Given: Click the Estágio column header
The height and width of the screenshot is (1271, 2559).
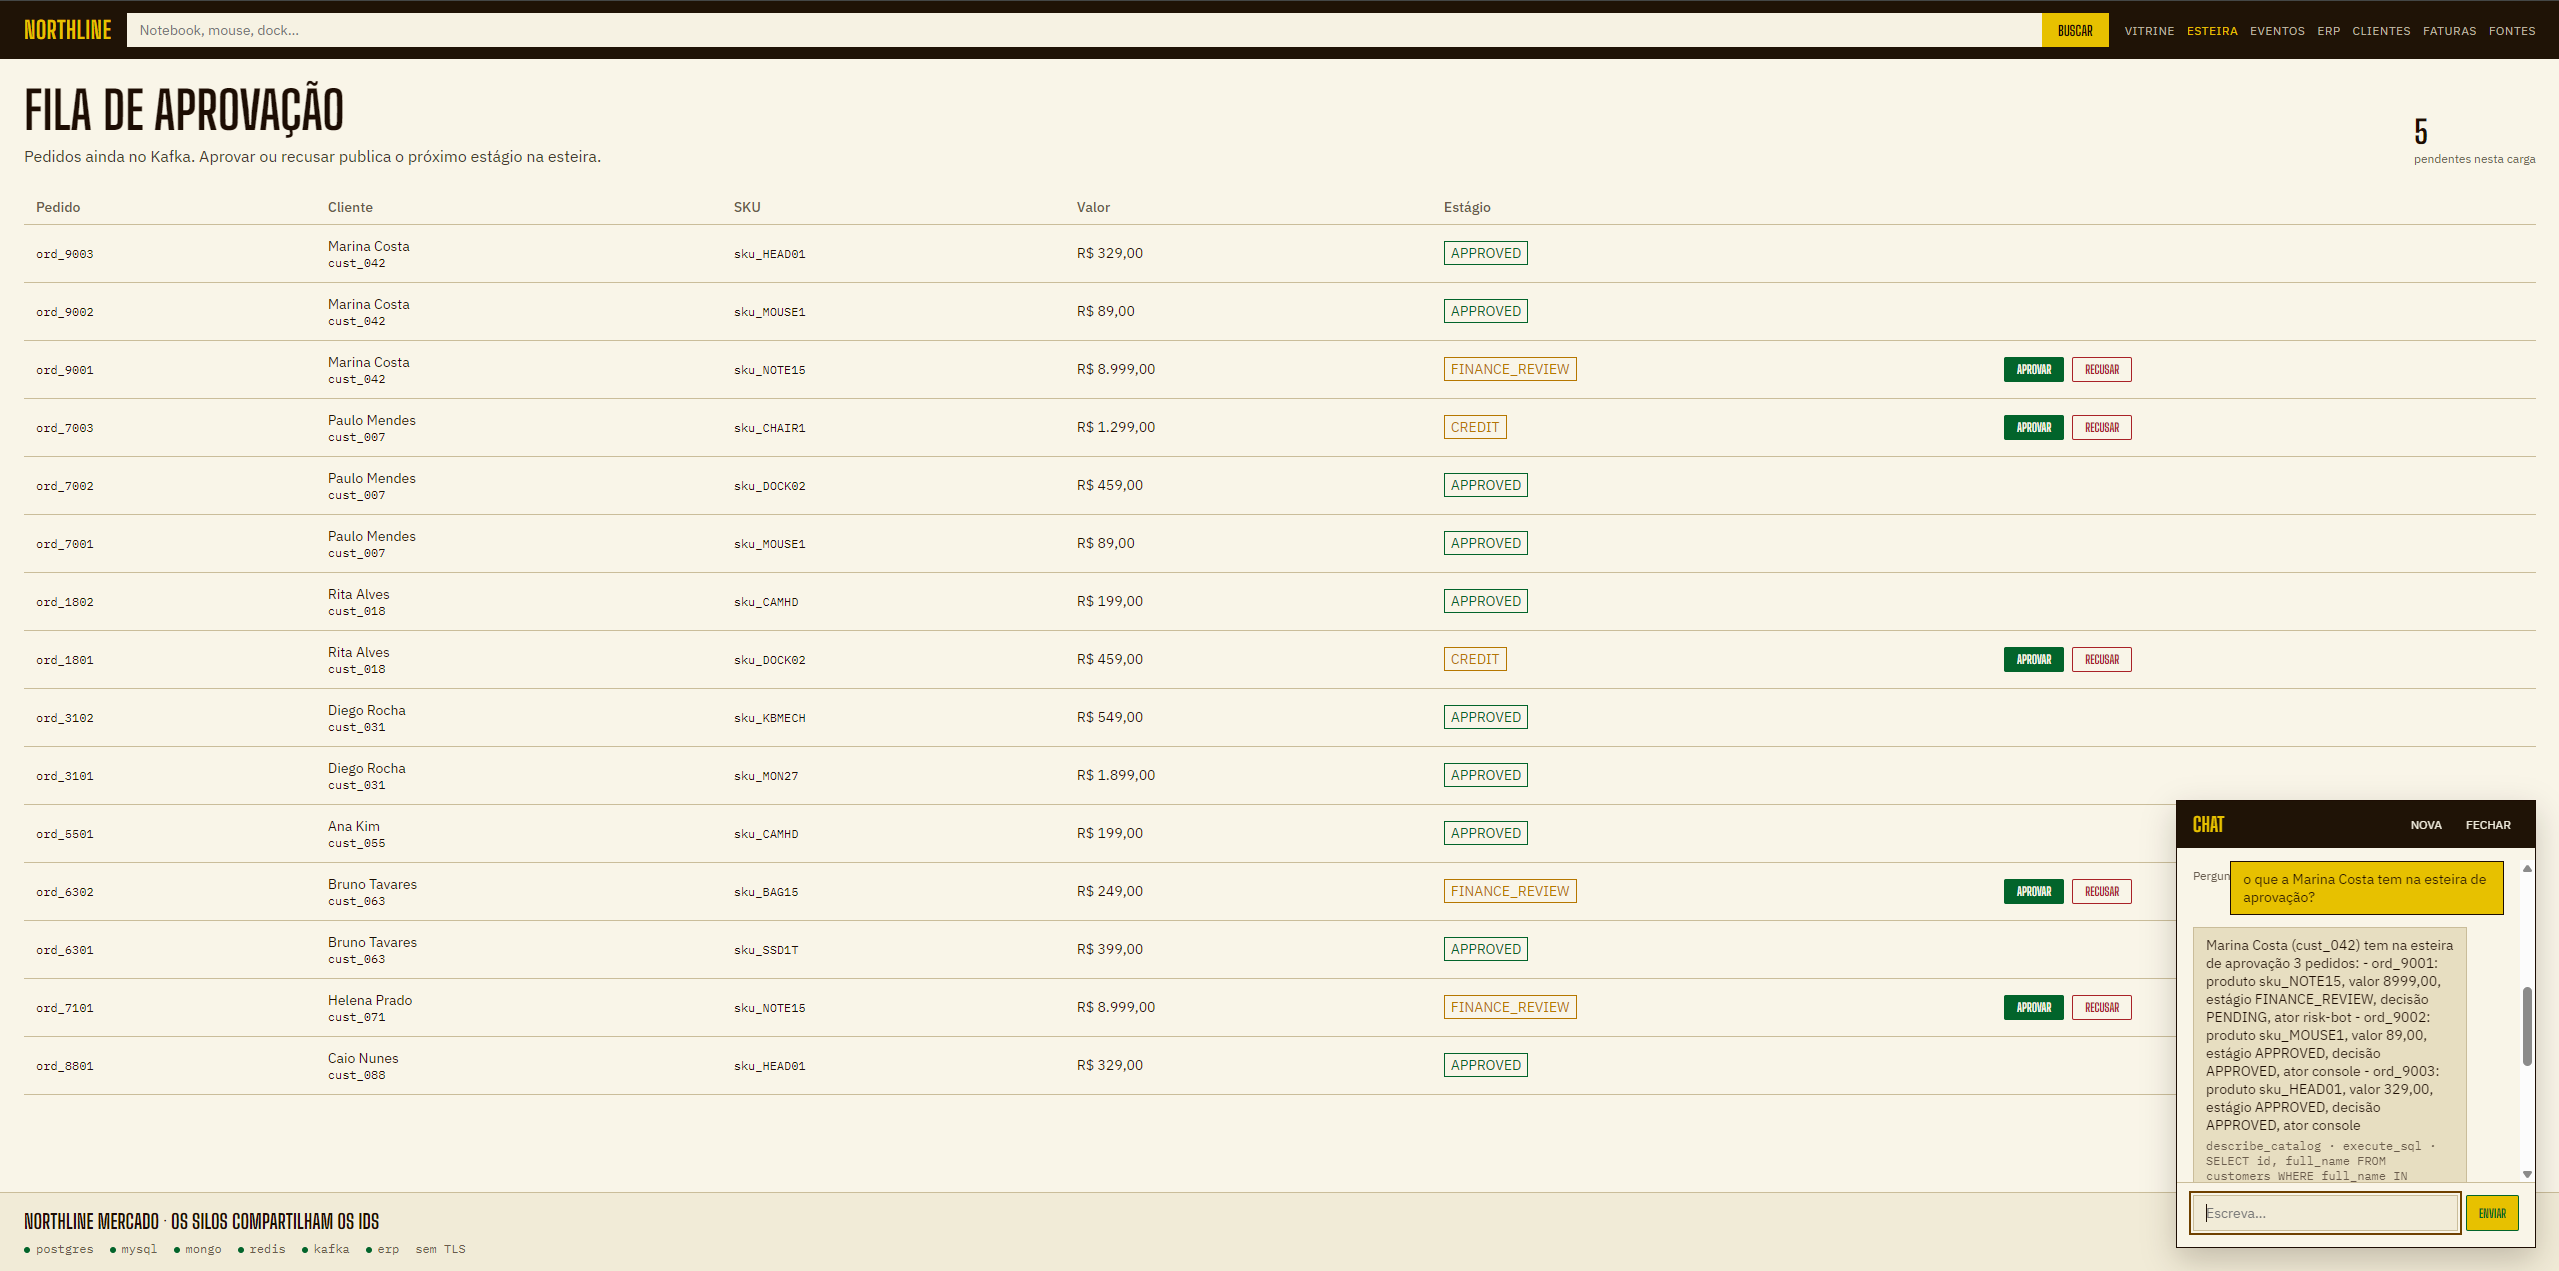Looking at the screenshot, I should tap(1467, 207).
